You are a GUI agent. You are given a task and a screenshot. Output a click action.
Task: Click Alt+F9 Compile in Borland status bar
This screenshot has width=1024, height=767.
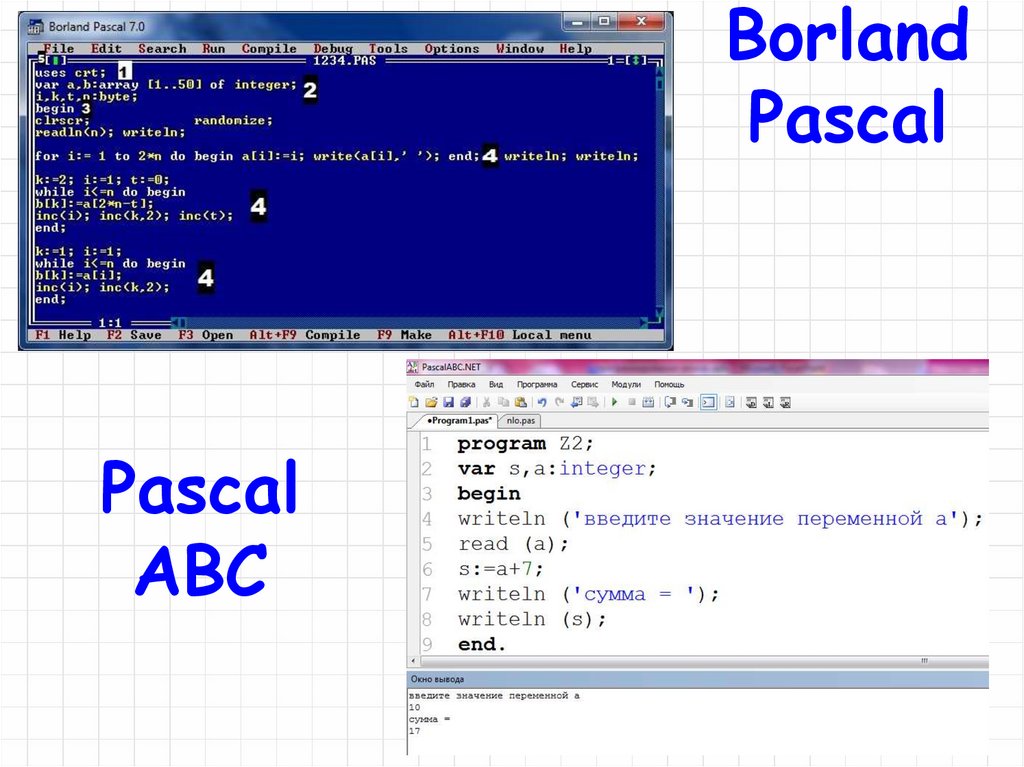(x=304, y=335)
